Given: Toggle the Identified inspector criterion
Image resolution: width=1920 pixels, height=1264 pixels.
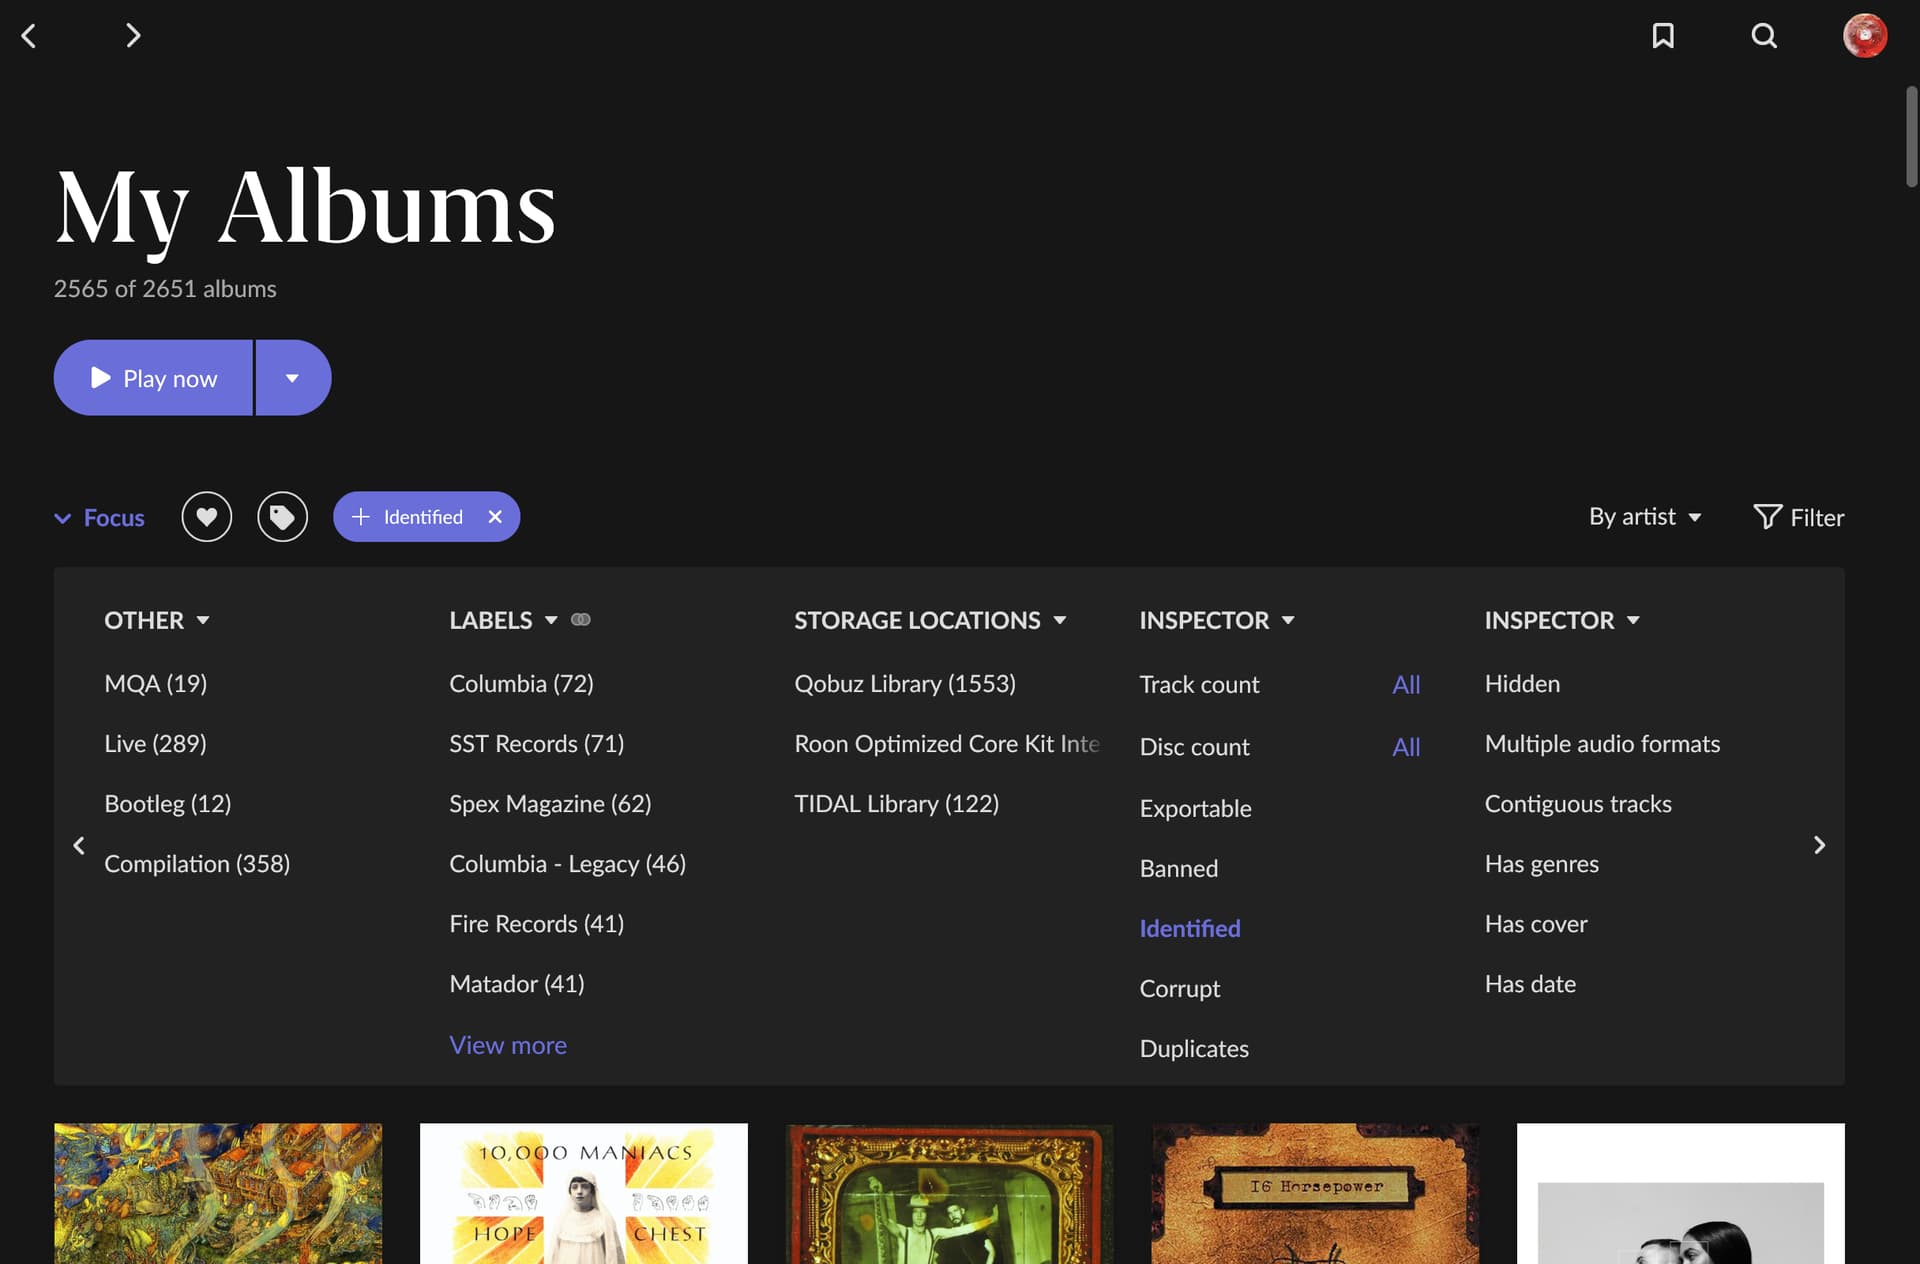Looking at the screenshot, I should coord(1190,928).
